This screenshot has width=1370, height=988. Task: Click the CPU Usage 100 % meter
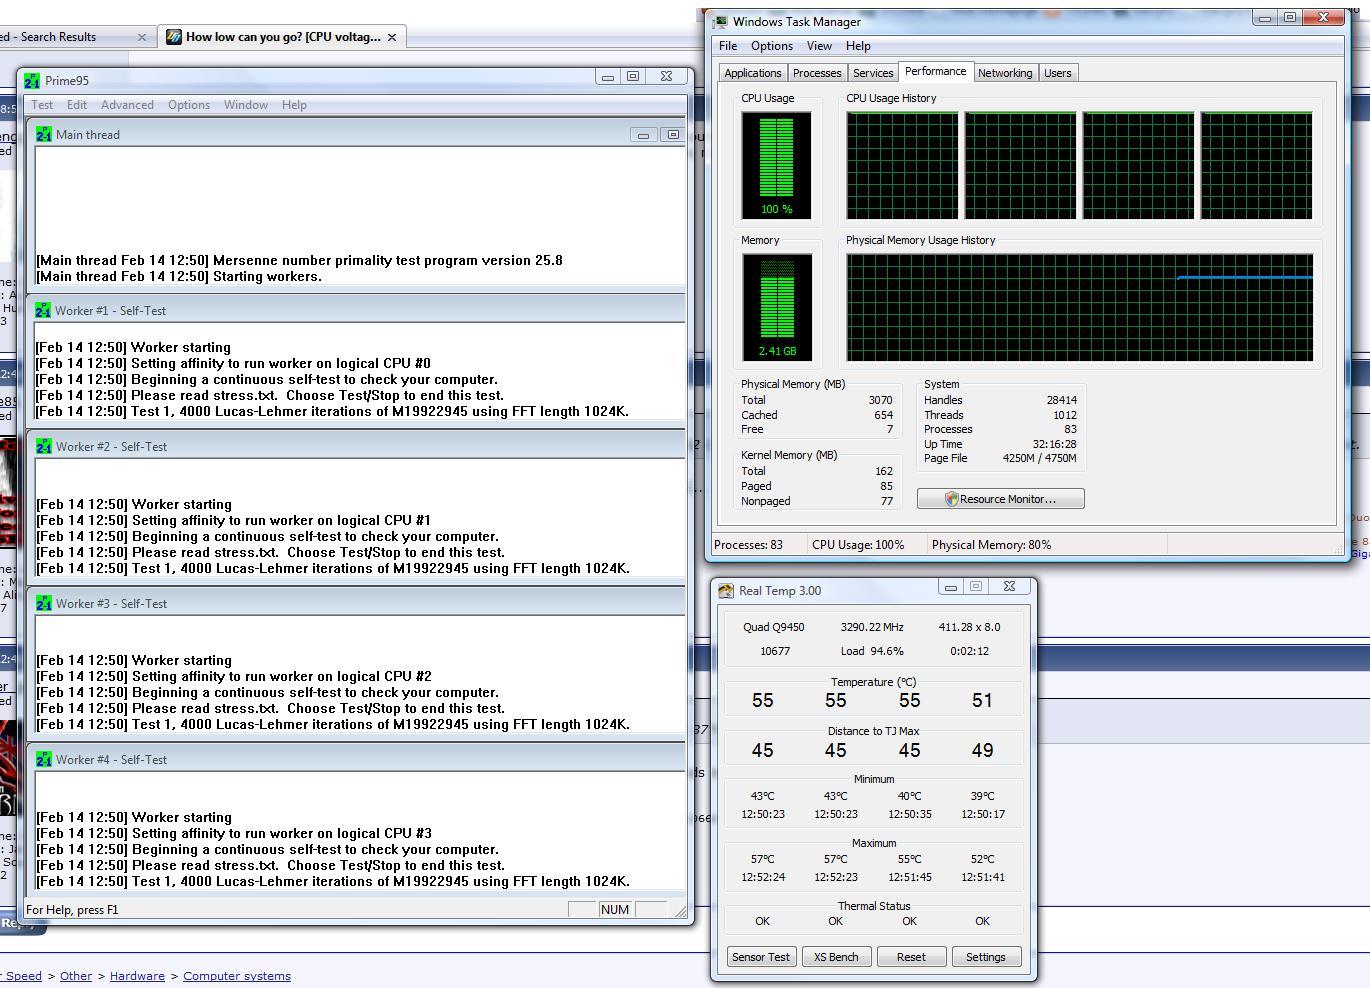(776, 165)
